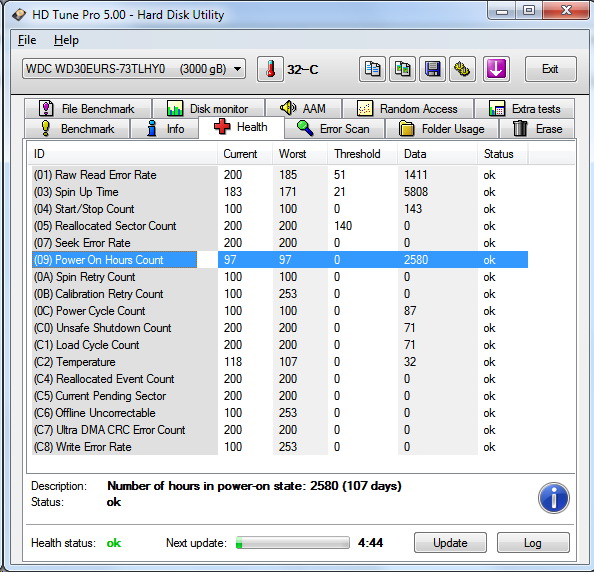Switch to the Erase tab
The height and width of the screenshot is (572, 594).
coord(537,129)
